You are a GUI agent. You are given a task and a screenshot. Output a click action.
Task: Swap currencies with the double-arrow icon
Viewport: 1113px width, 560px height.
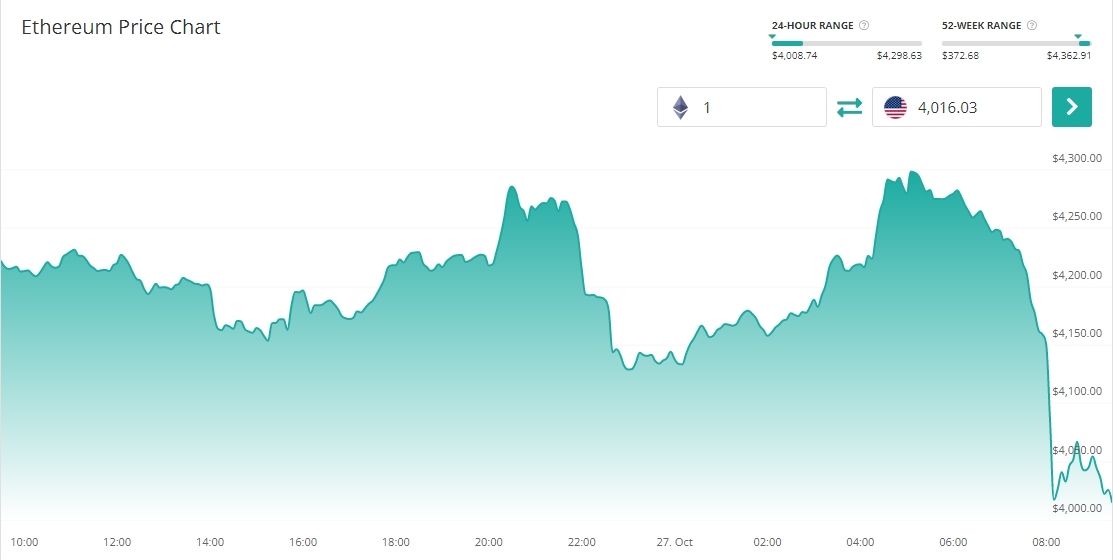pos(849,107)
